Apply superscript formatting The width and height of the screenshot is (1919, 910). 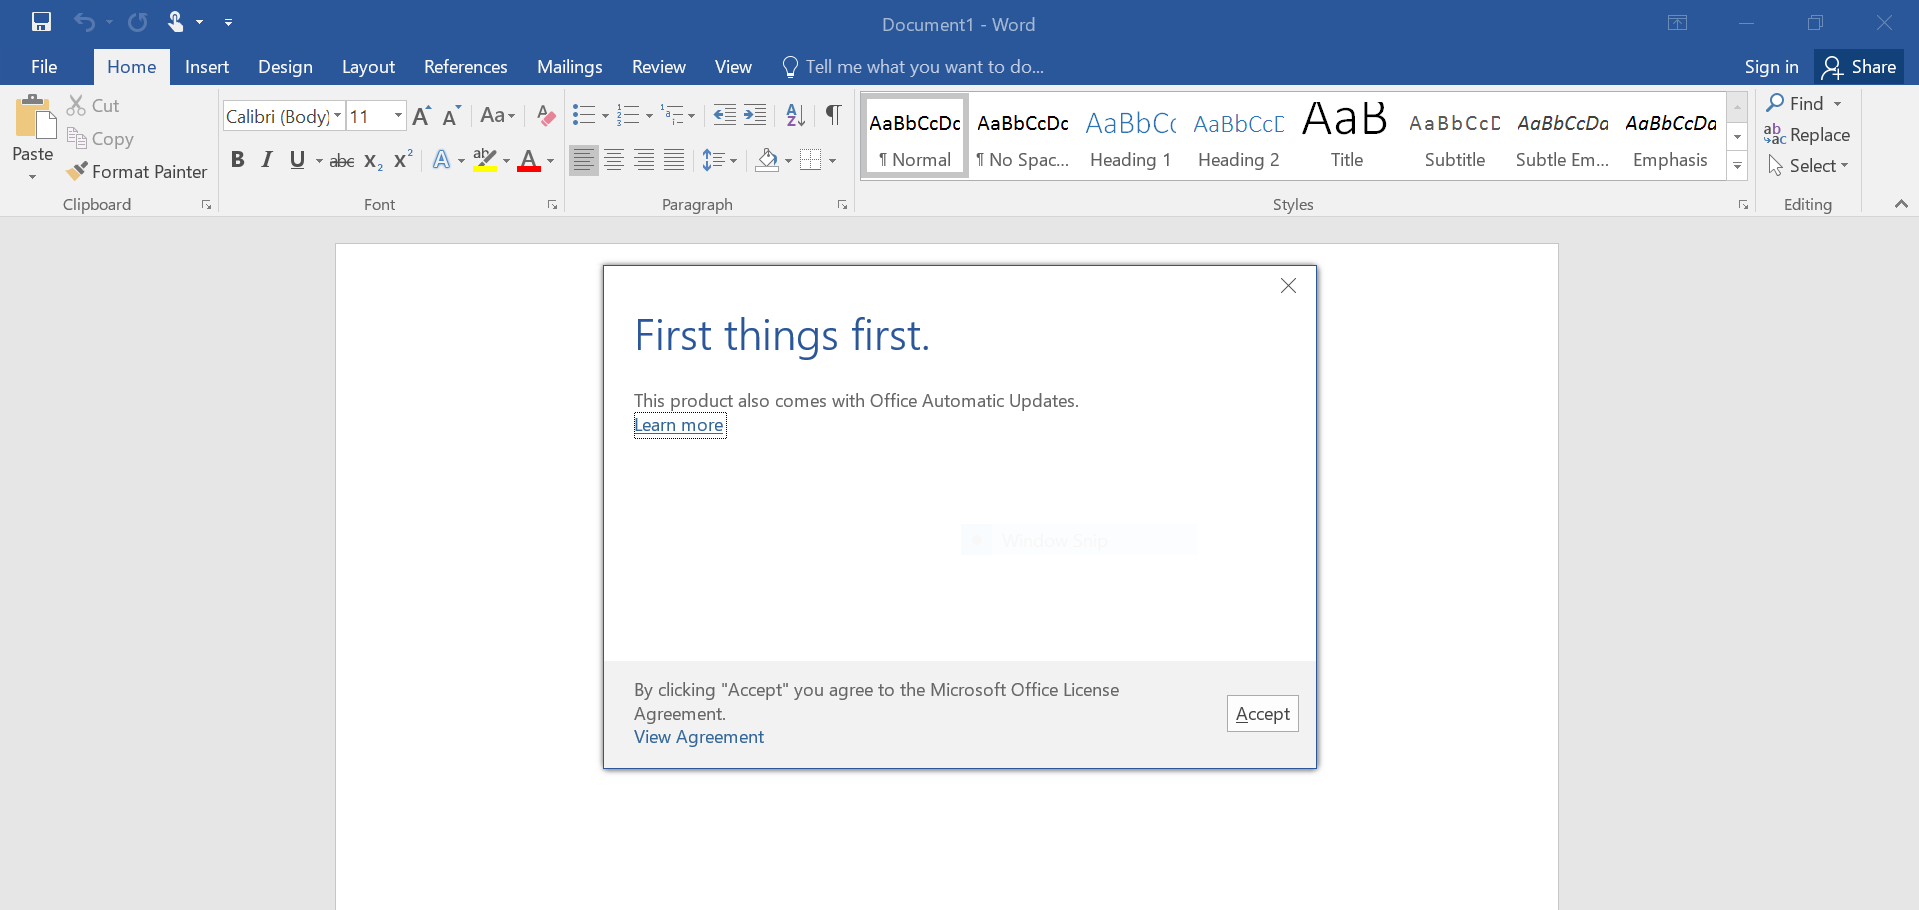403,159
